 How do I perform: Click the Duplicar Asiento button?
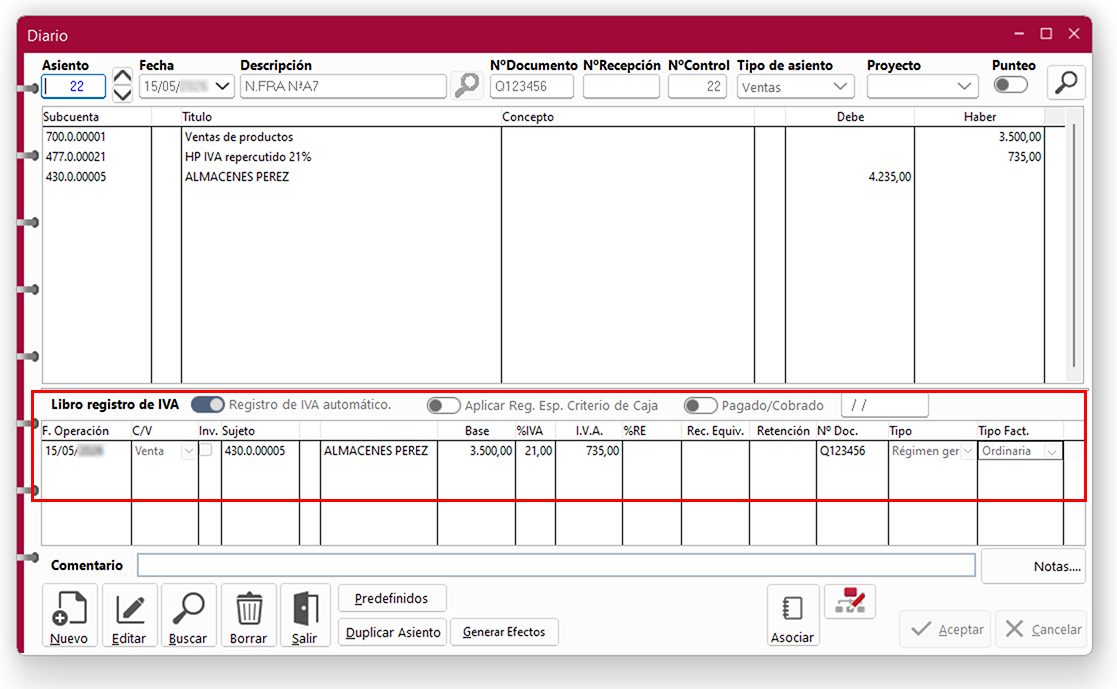point(393,632)
